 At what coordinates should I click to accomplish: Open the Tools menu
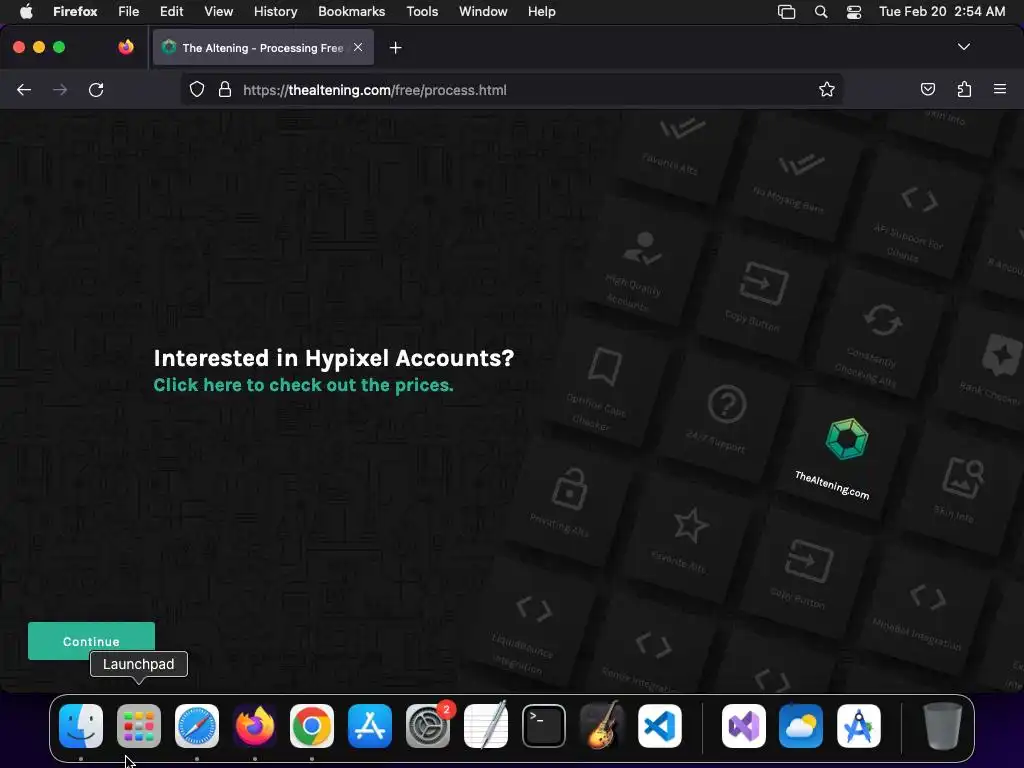[423, 12]
